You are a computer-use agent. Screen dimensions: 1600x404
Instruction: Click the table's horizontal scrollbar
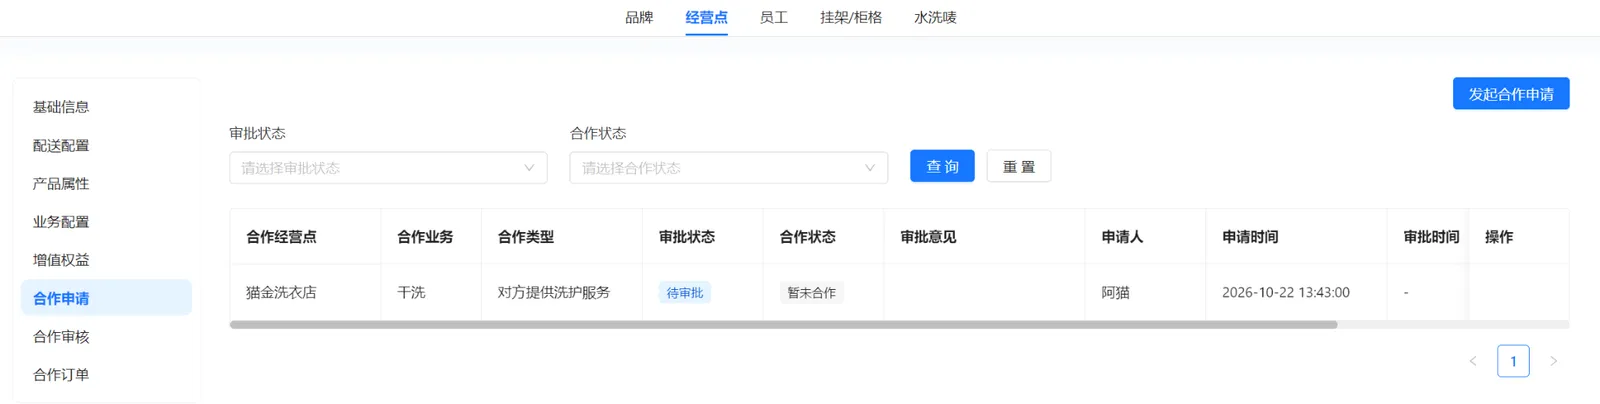[783, 325]
